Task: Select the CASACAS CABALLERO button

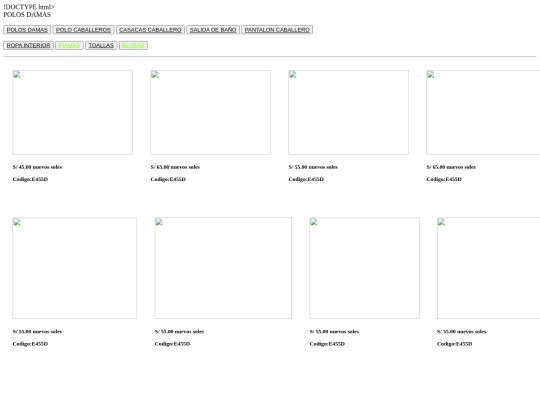Action: coord(150,30)
